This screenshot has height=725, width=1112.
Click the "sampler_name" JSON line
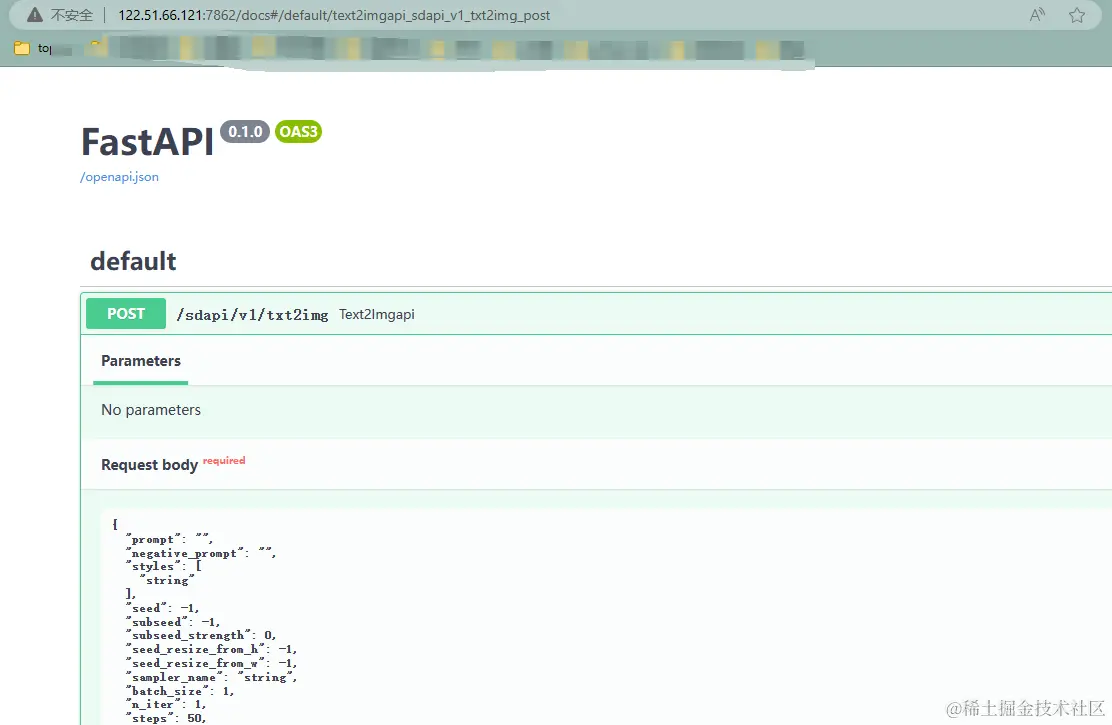tap(211, 677)
